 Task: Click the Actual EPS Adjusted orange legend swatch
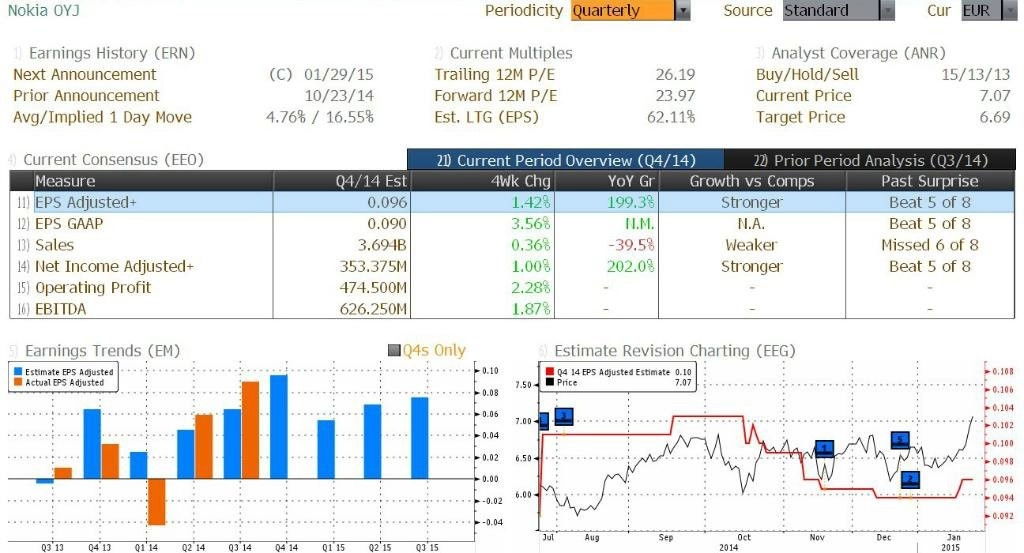[18, 382]
